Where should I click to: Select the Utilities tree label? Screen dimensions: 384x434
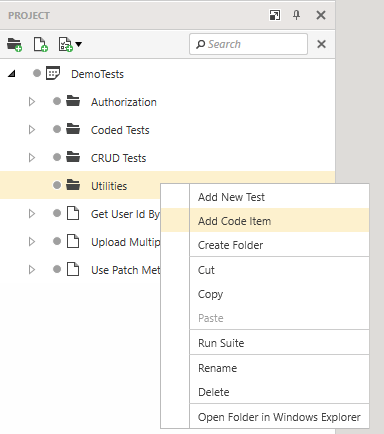click(x=109, y=186)
